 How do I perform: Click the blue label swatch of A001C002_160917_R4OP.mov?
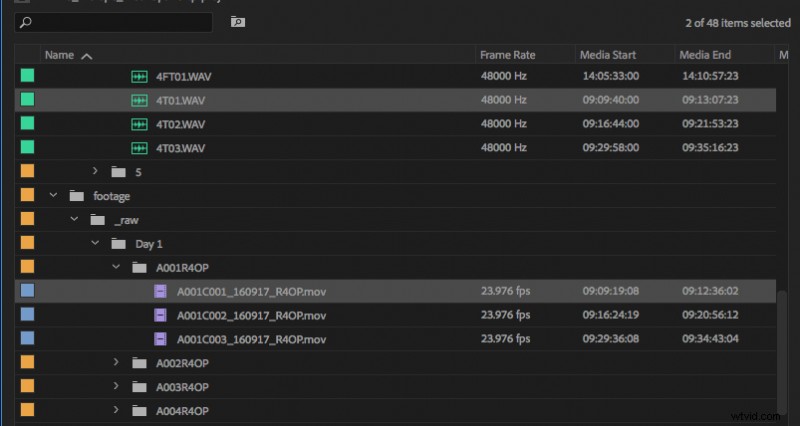pyautogui.click(x=28, y=314)
